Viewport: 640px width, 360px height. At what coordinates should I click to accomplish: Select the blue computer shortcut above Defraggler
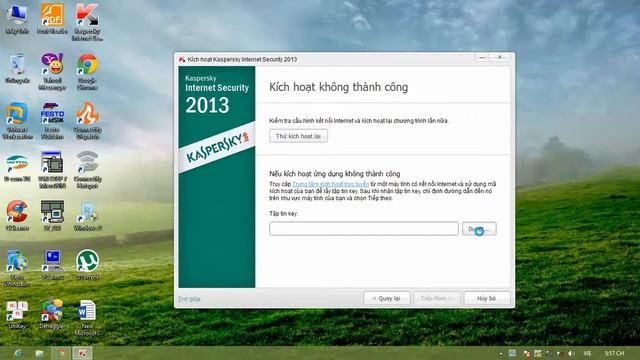(52, 265)
